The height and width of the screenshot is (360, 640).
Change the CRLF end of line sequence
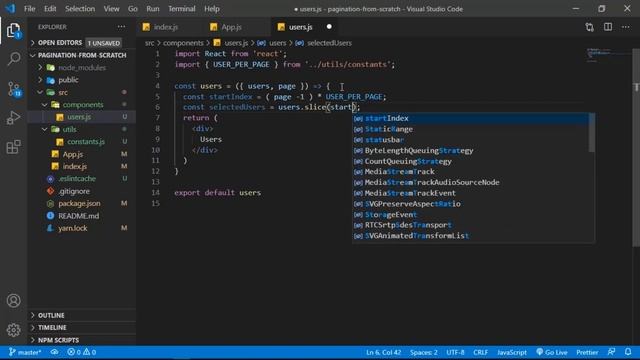coord(480,352)
